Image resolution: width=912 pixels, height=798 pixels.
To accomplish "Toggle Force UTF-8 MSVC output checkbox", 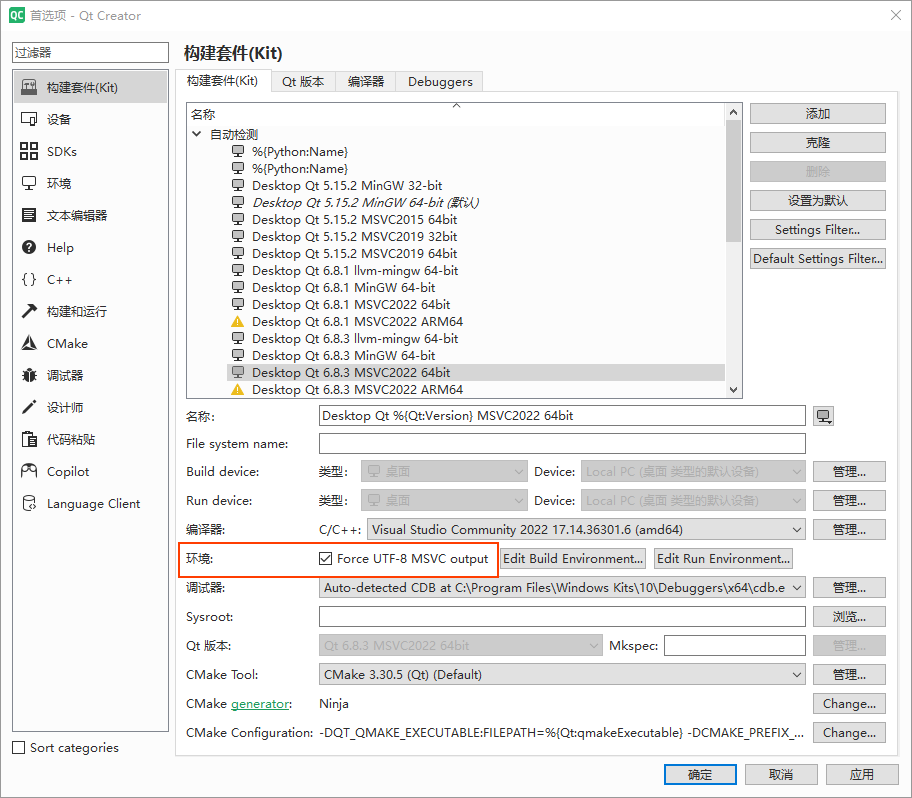I will click(x=326, y=559).
